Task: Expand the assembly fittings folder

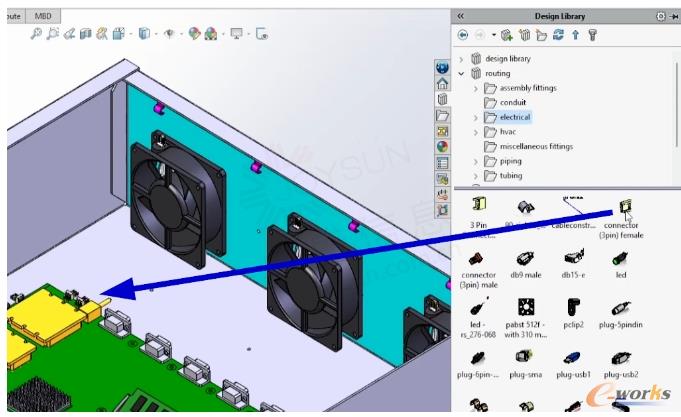Action: tap(476, 88)
